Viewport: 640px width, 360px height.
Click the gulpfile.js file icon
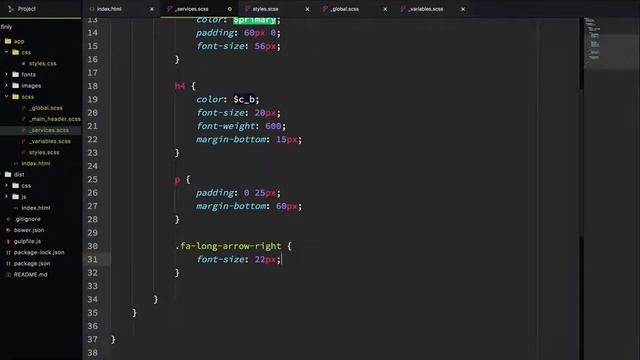[x=8, y=241]
